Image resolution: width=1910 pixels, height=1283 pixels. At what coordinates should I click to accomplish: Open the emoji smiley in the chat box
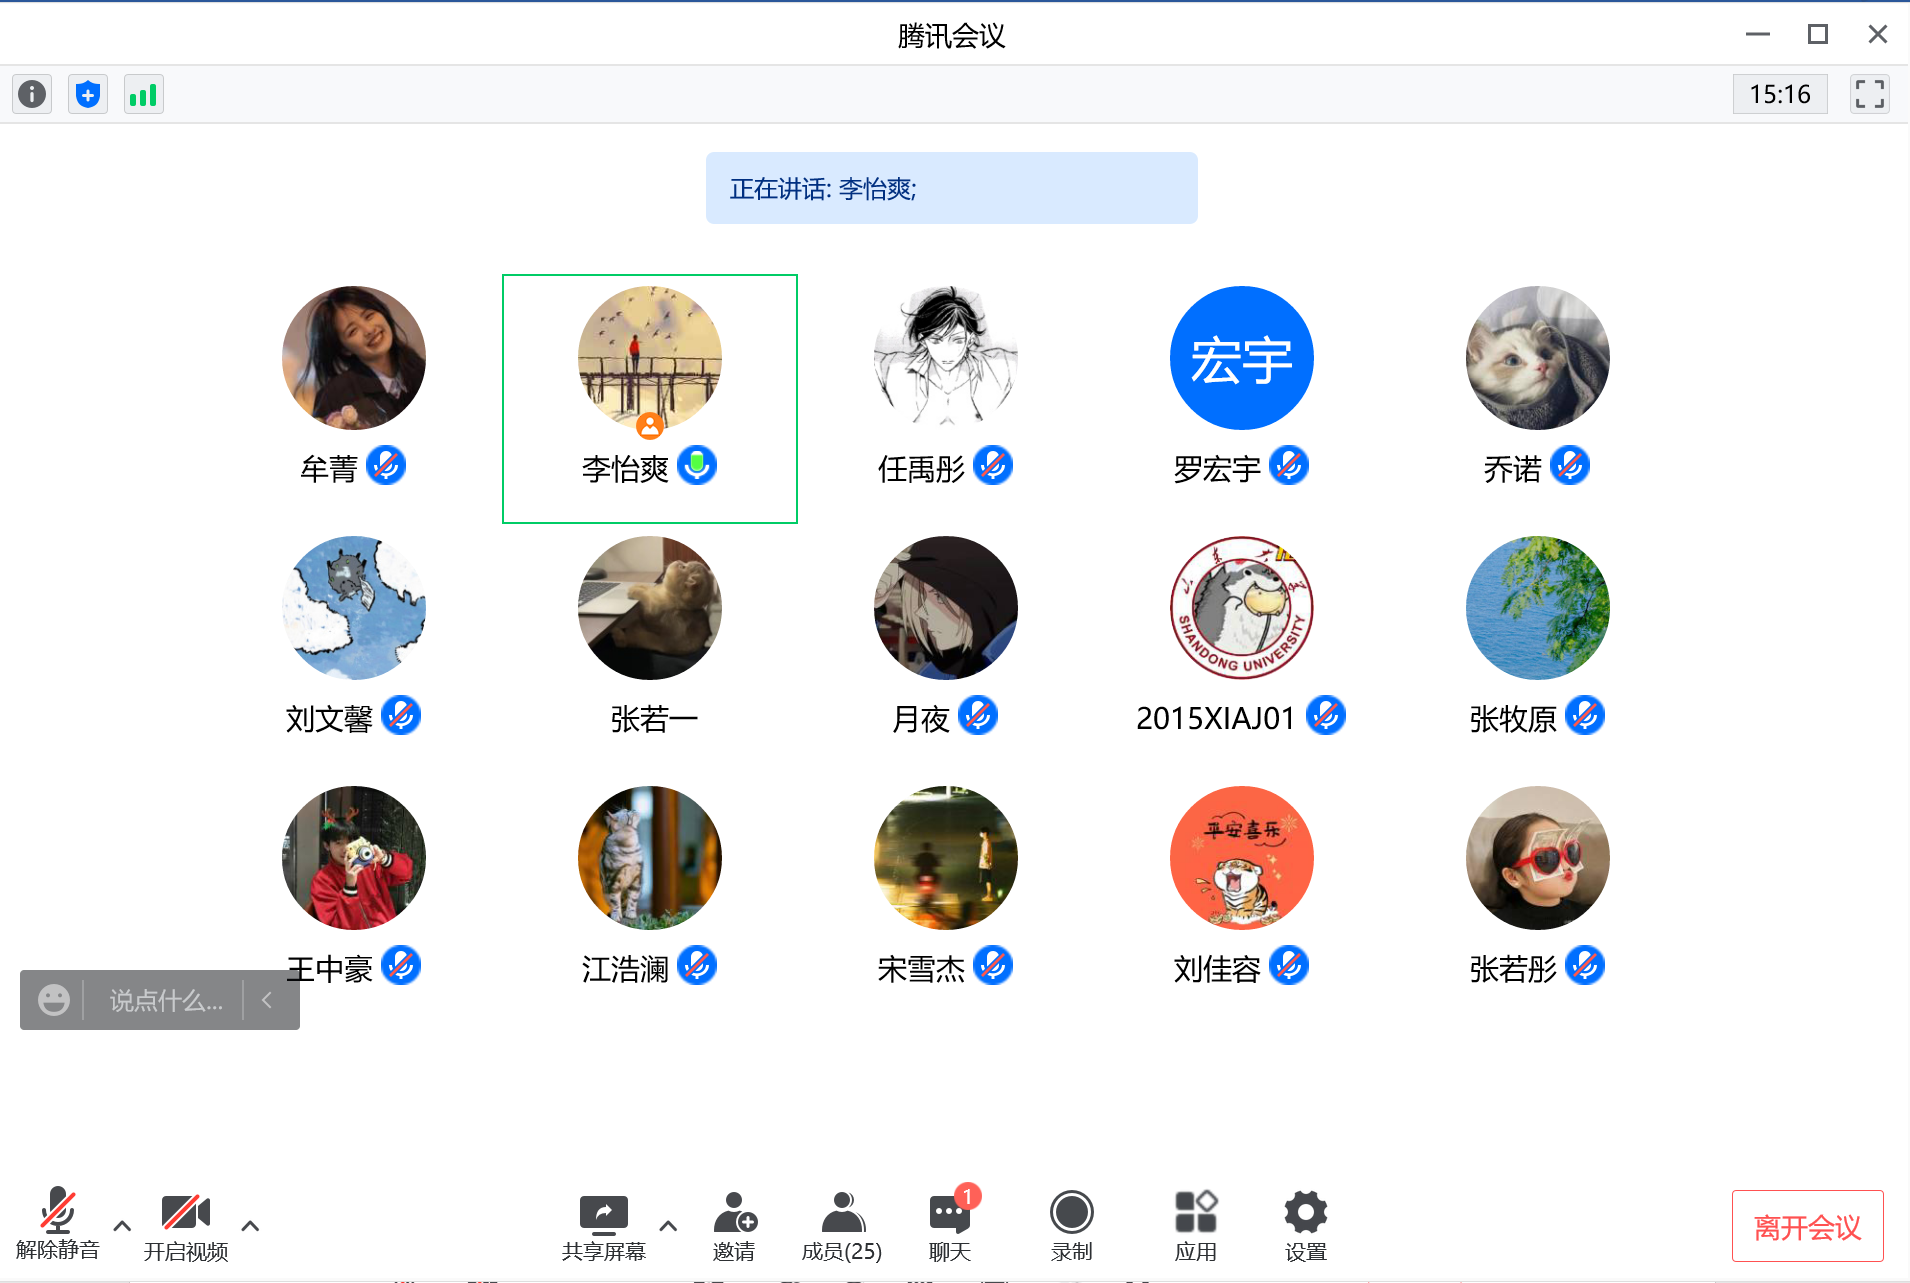pos(54,1000)
